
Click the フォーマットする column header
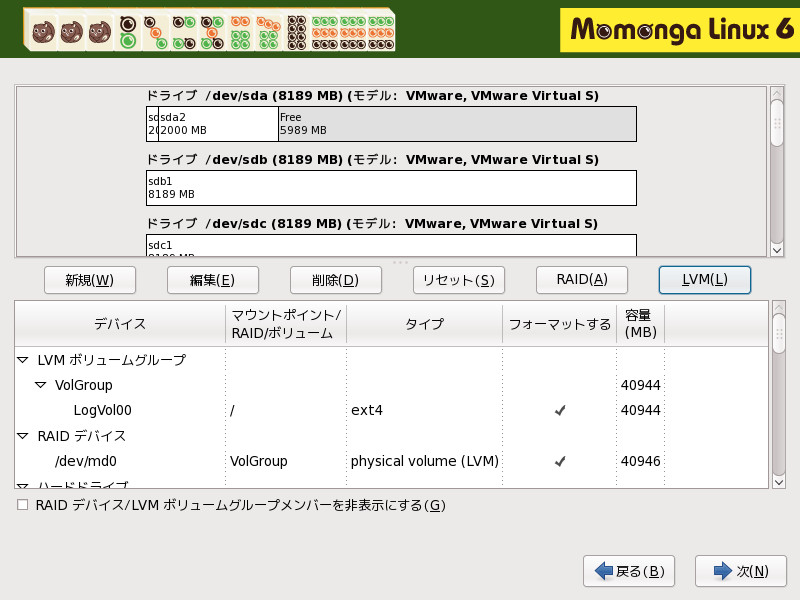pyautogui.click(x=560, y=324)
